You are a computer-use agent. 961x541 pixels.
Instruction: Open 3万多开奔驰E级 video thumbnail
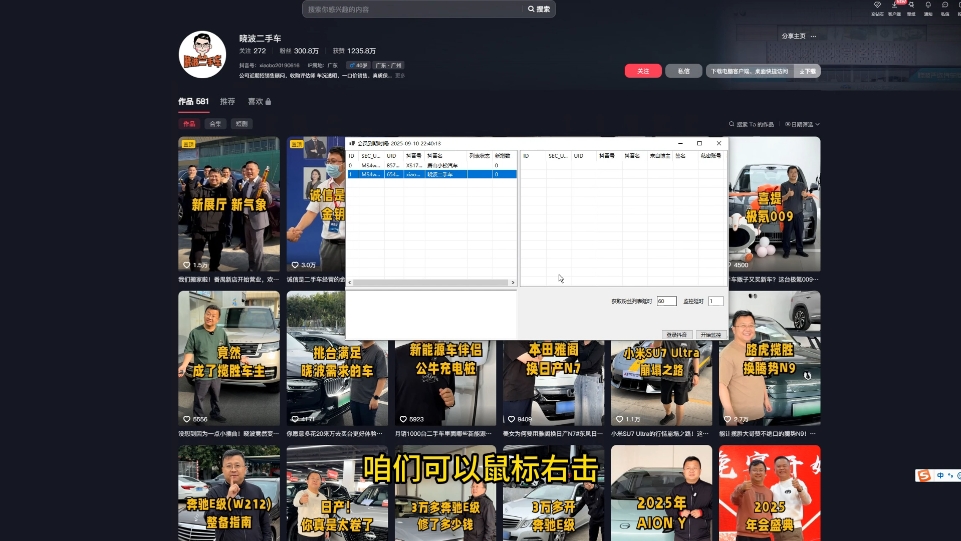click(x=553, y=493)
